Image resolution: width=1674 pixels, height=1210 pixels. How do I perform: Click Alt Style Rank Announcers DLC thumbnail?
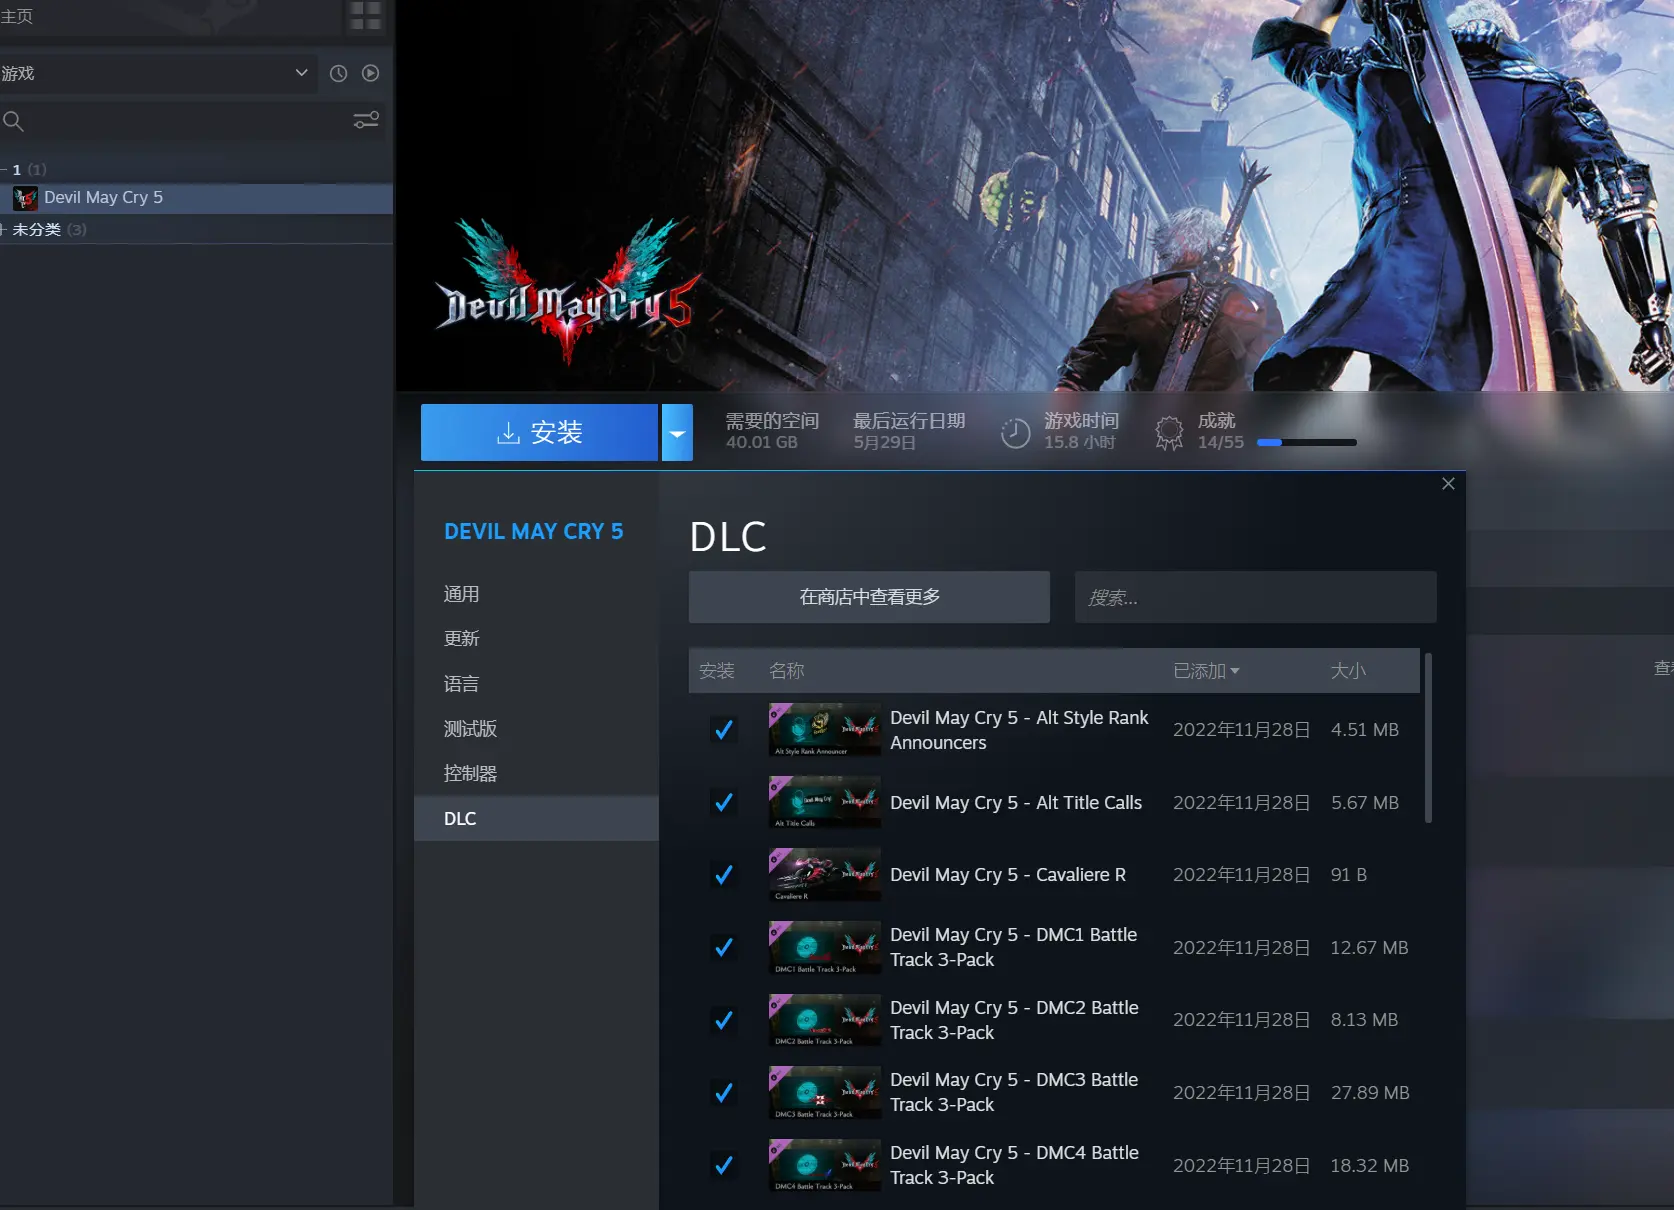[x=825, y=730]
